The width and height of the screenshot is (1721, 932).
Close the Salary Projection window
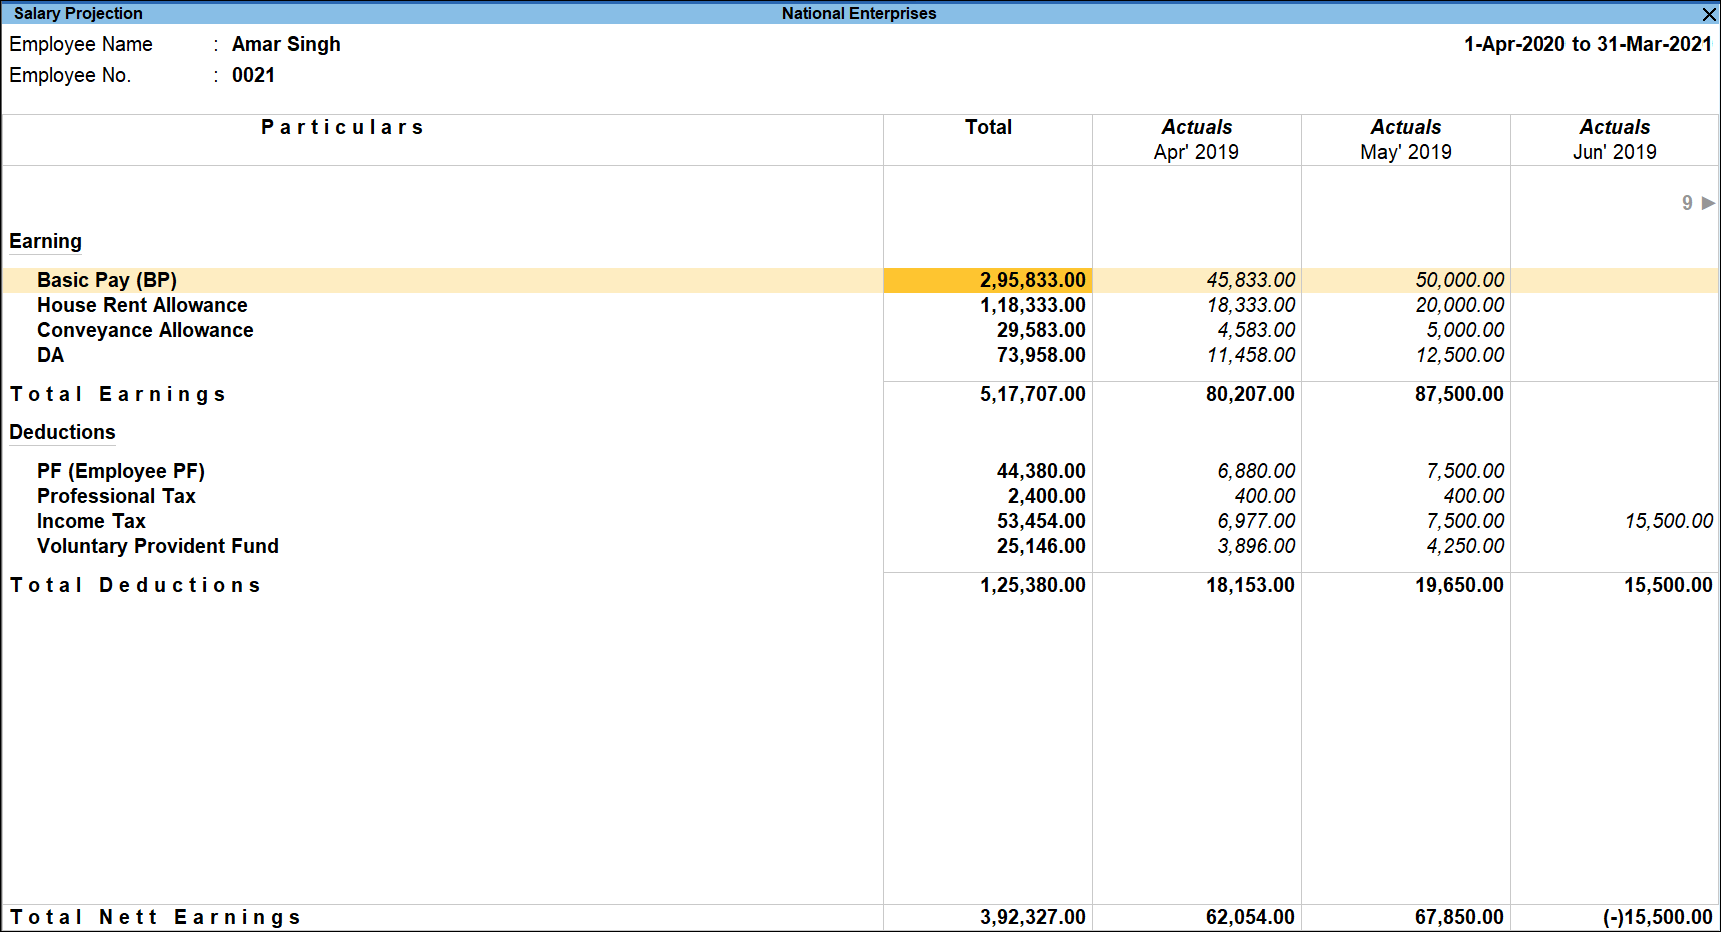pyautogui.click(x=1709, y=14)
